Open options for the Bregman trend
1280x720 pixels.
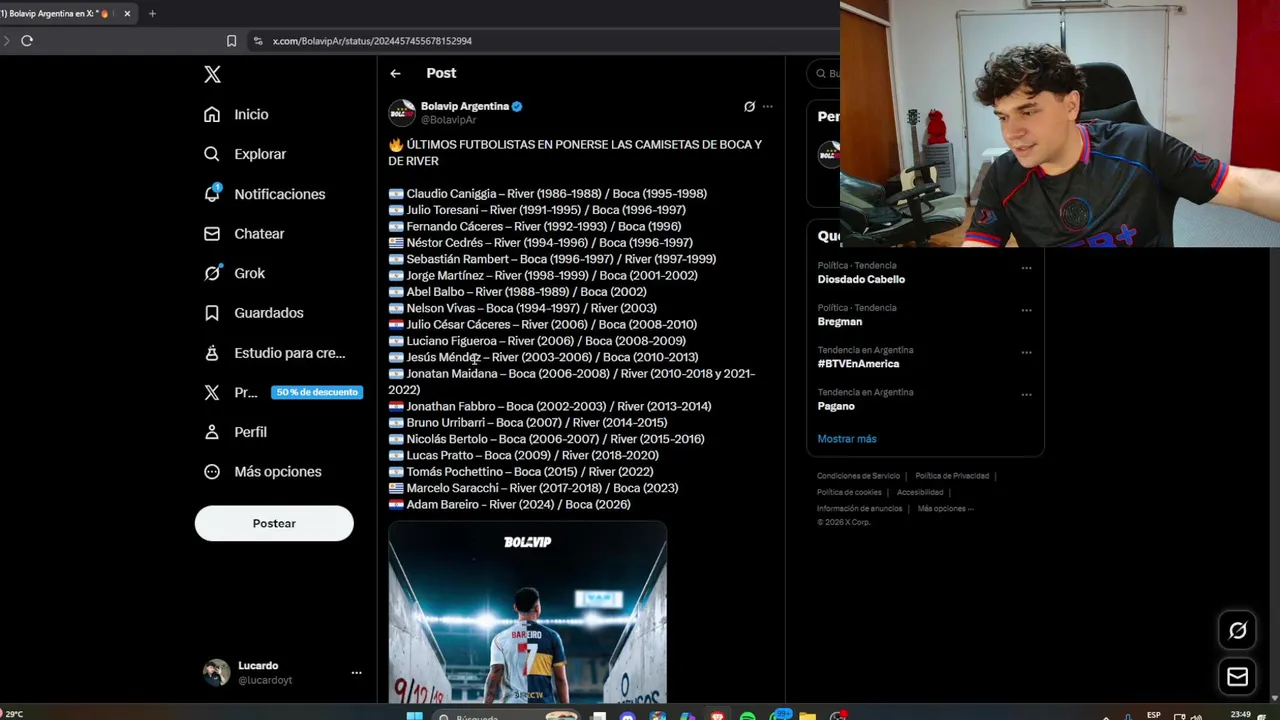point(1026,310)
